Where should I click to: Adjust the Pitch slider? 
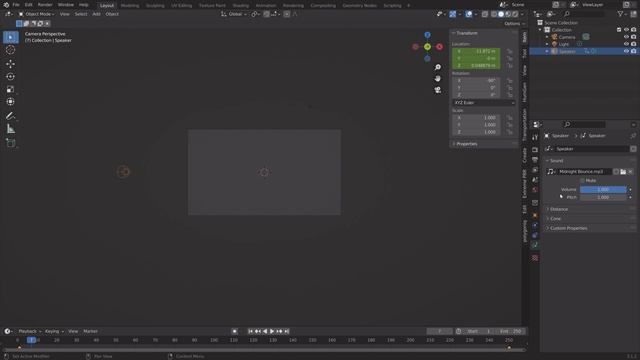coord(603,197)
